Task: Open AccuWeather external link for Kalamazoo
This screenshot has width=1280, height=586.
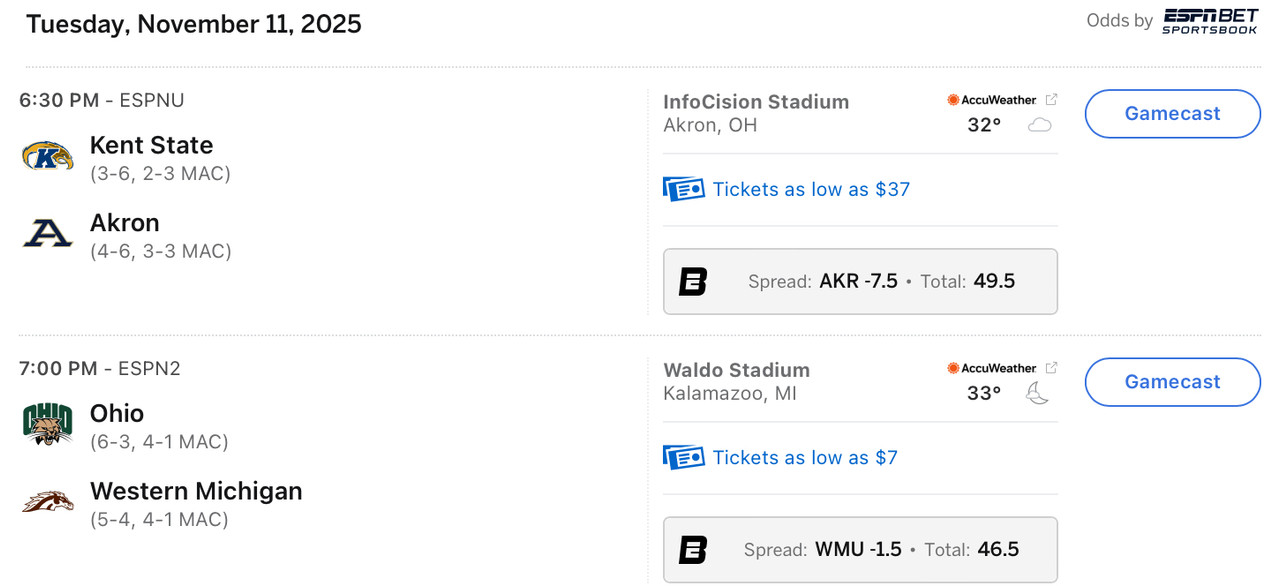Action: pos(1051,367)
